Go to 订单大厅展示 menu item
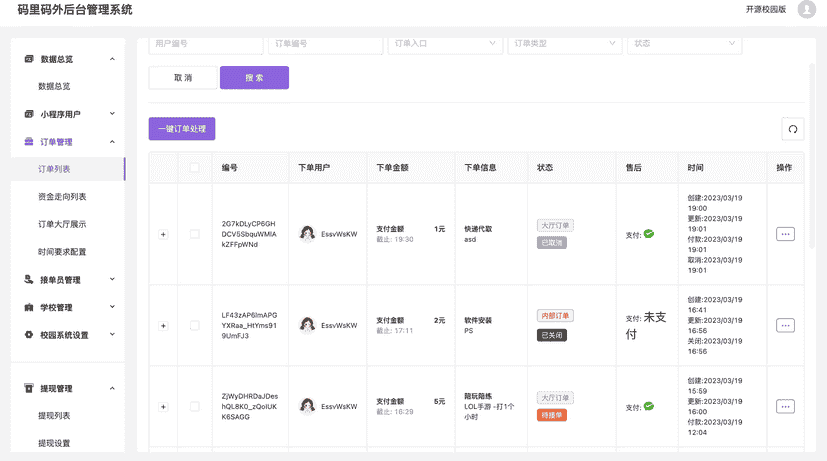The image size is (827, 461). [x=62, y=224]
